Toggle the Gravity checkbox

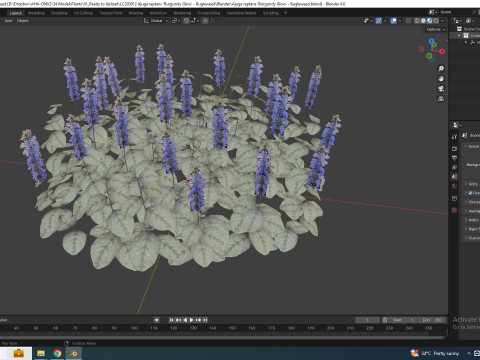click(x=470, y=193)
